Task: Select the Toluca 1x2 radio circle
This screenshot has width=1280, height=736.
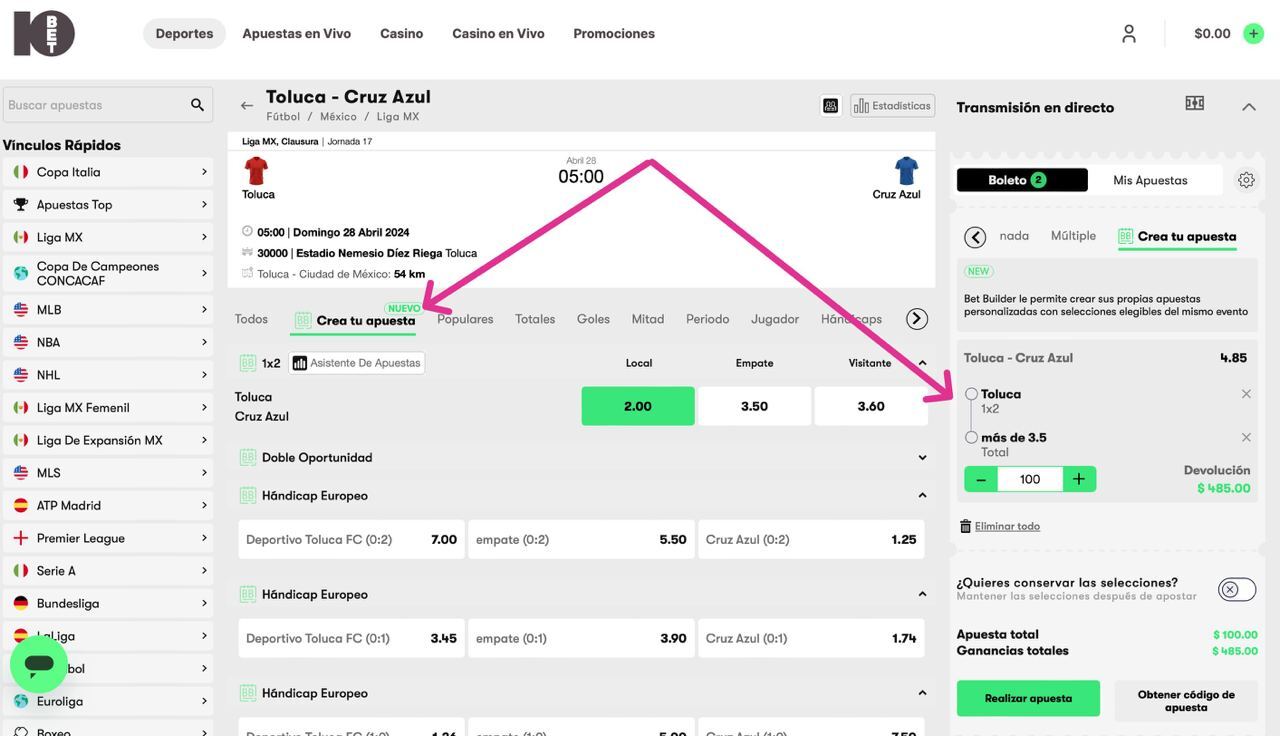Action: click(971, 394)
